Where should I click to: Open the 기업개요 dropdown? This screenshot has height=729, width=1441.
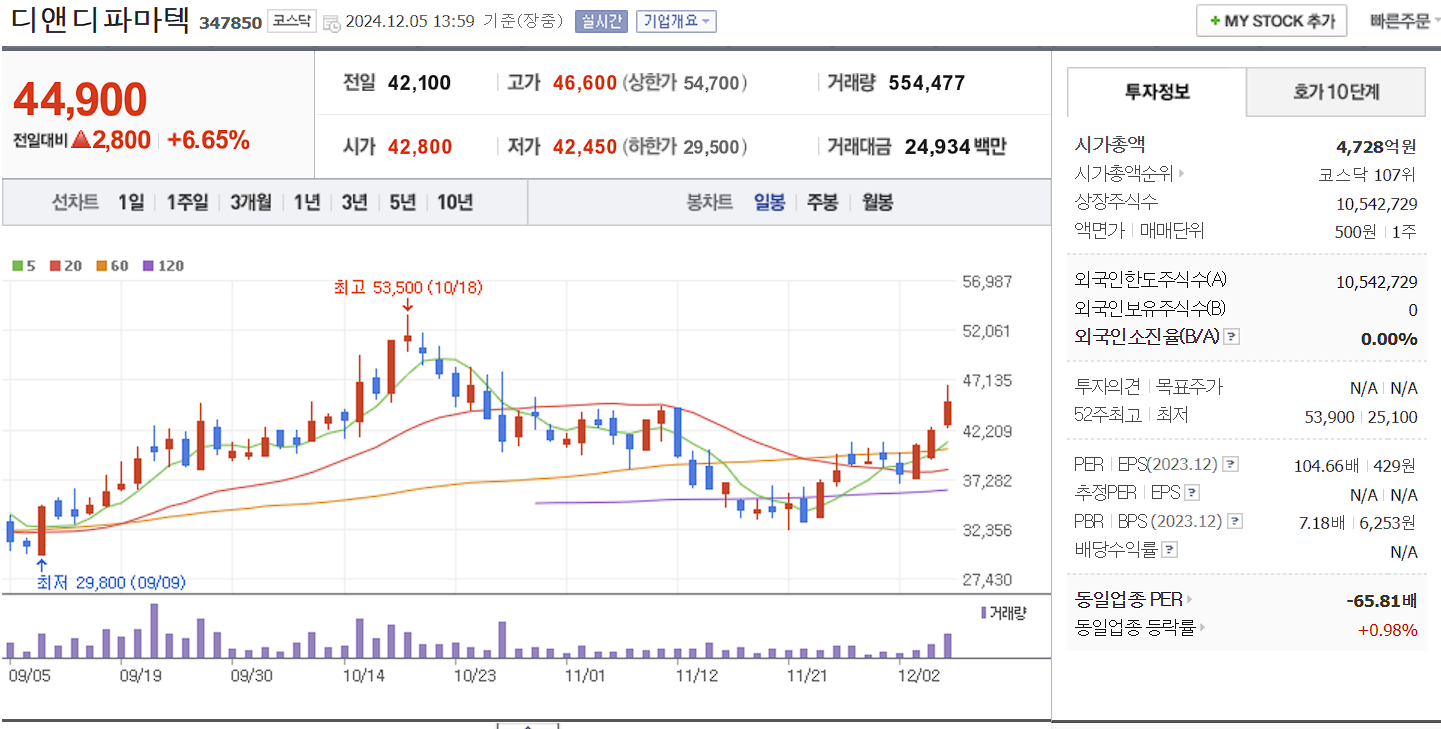pyautogui.click(x=676, y=21)
